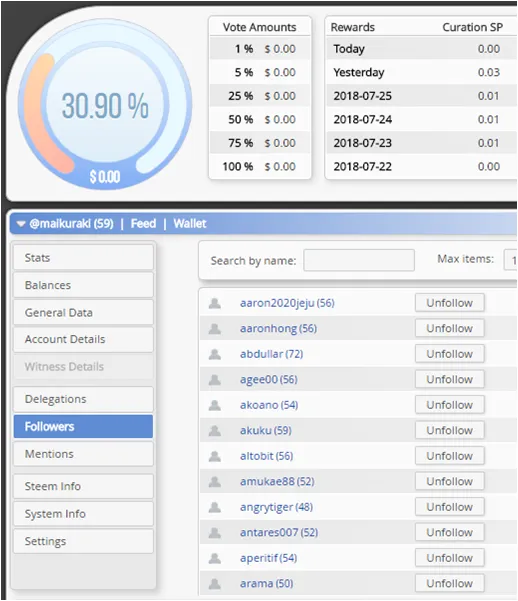The height and width of the screenshot is (601, 518).
Task: Open the Steem Info section
Action: 83,486
